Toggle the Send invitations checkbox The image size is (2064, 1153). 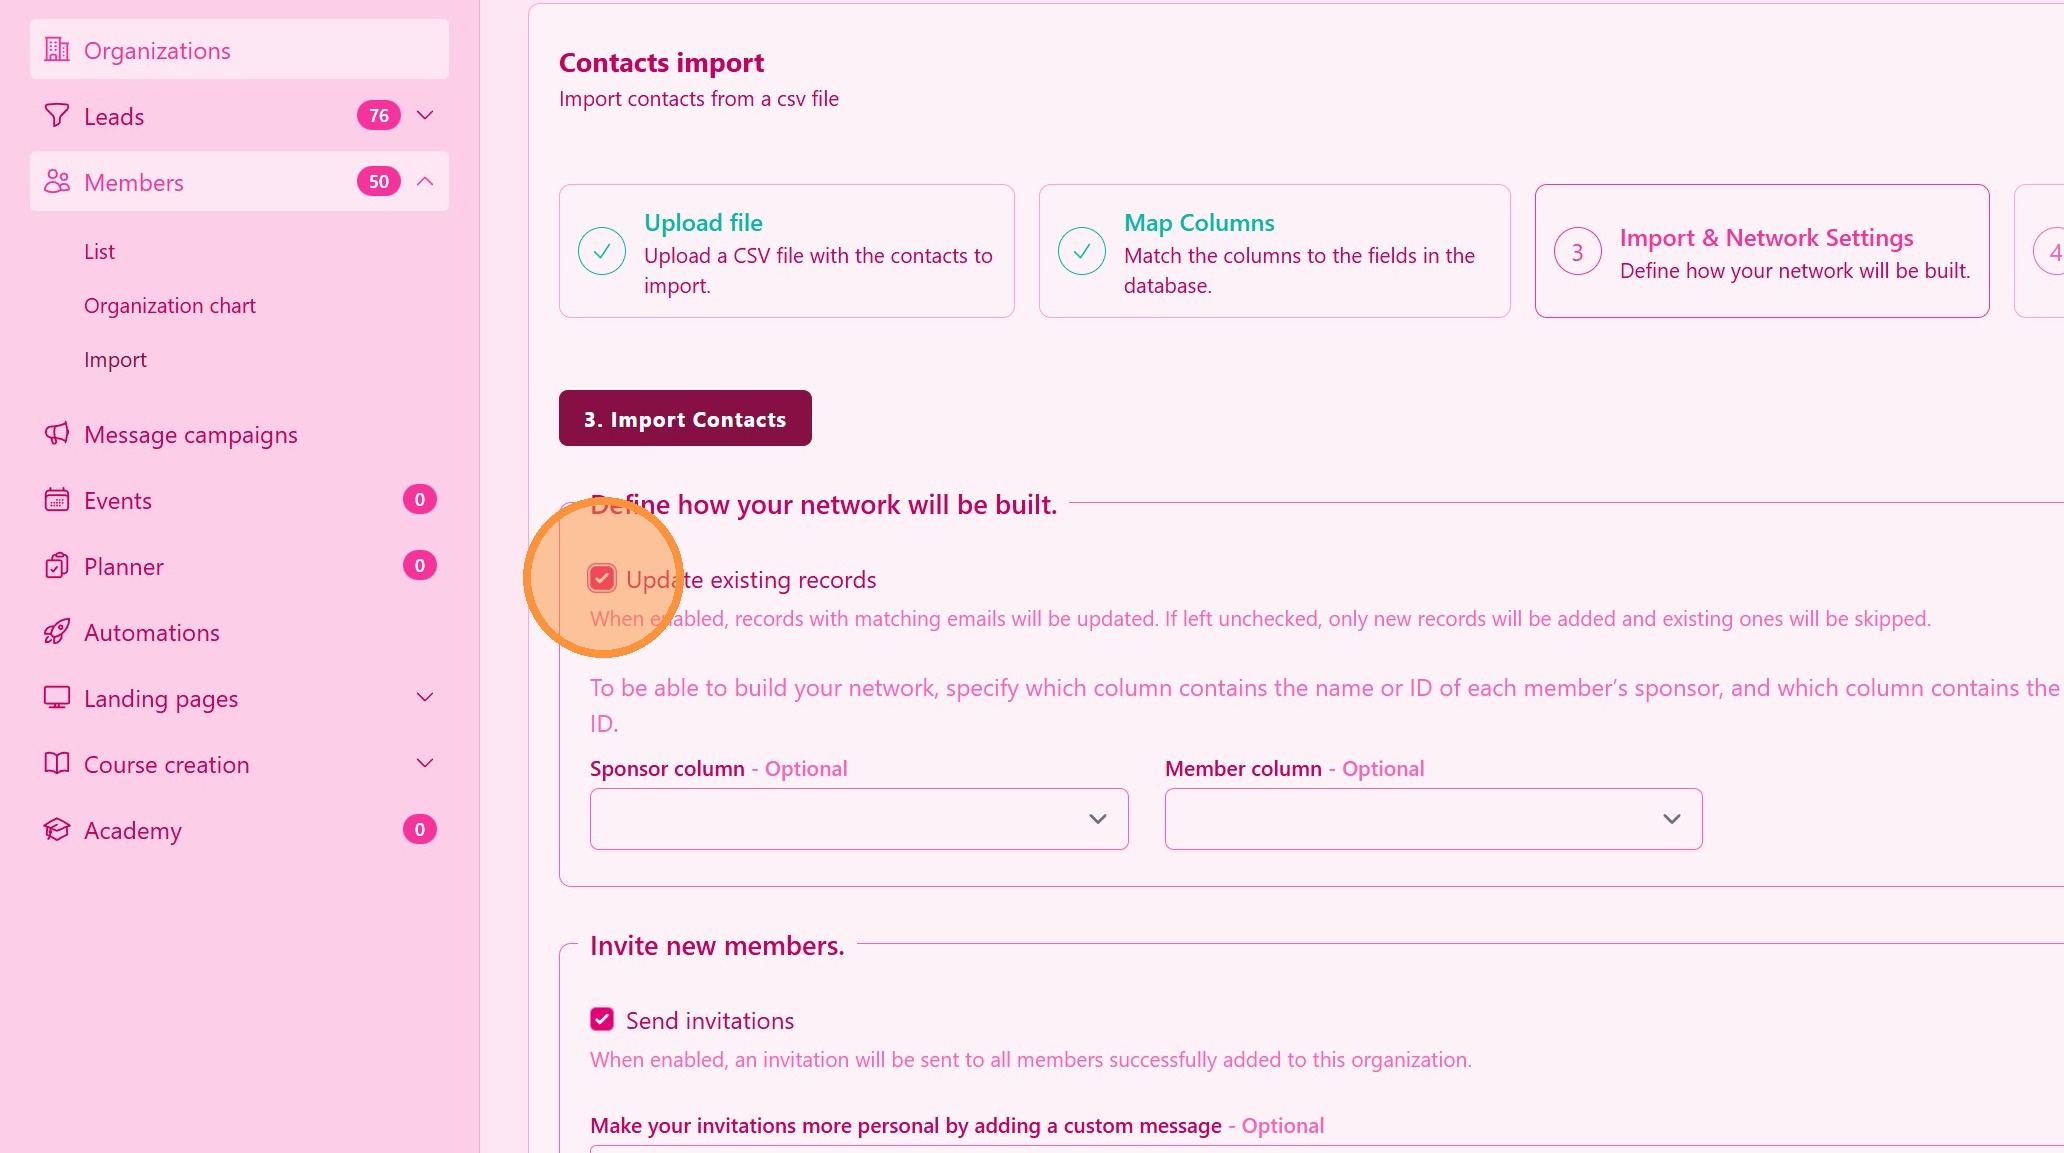coord(602,1020)
